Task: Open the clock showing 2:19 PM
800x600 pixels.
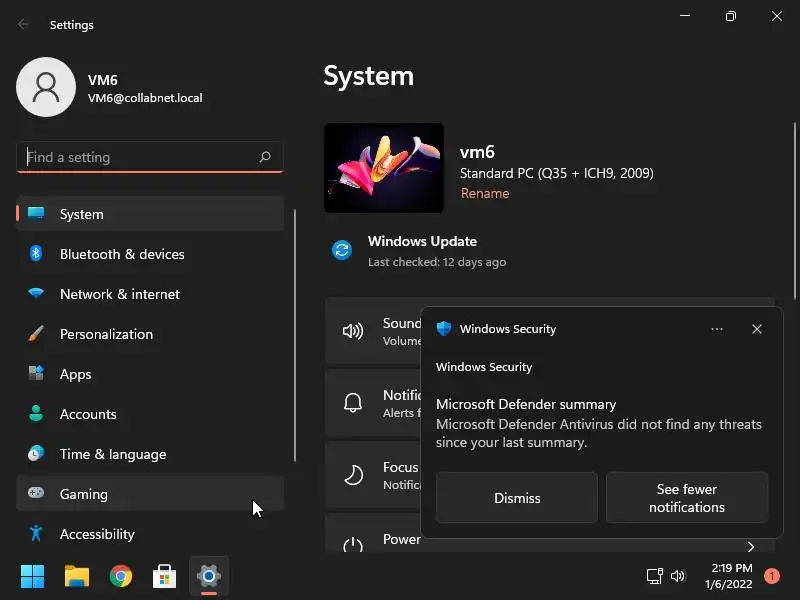Action: click(x=730, y=576)
